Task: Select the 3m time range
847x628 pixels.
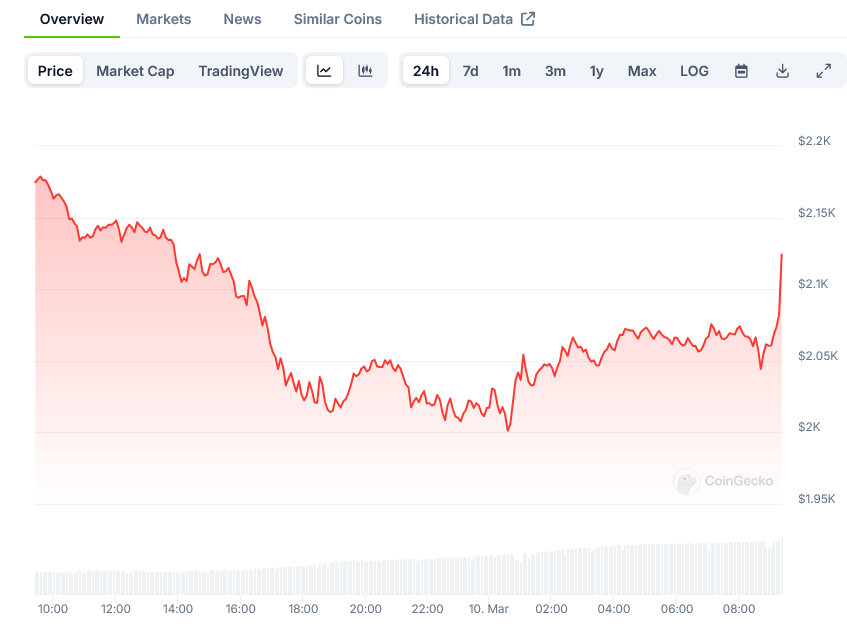Action: coord(555,70)
